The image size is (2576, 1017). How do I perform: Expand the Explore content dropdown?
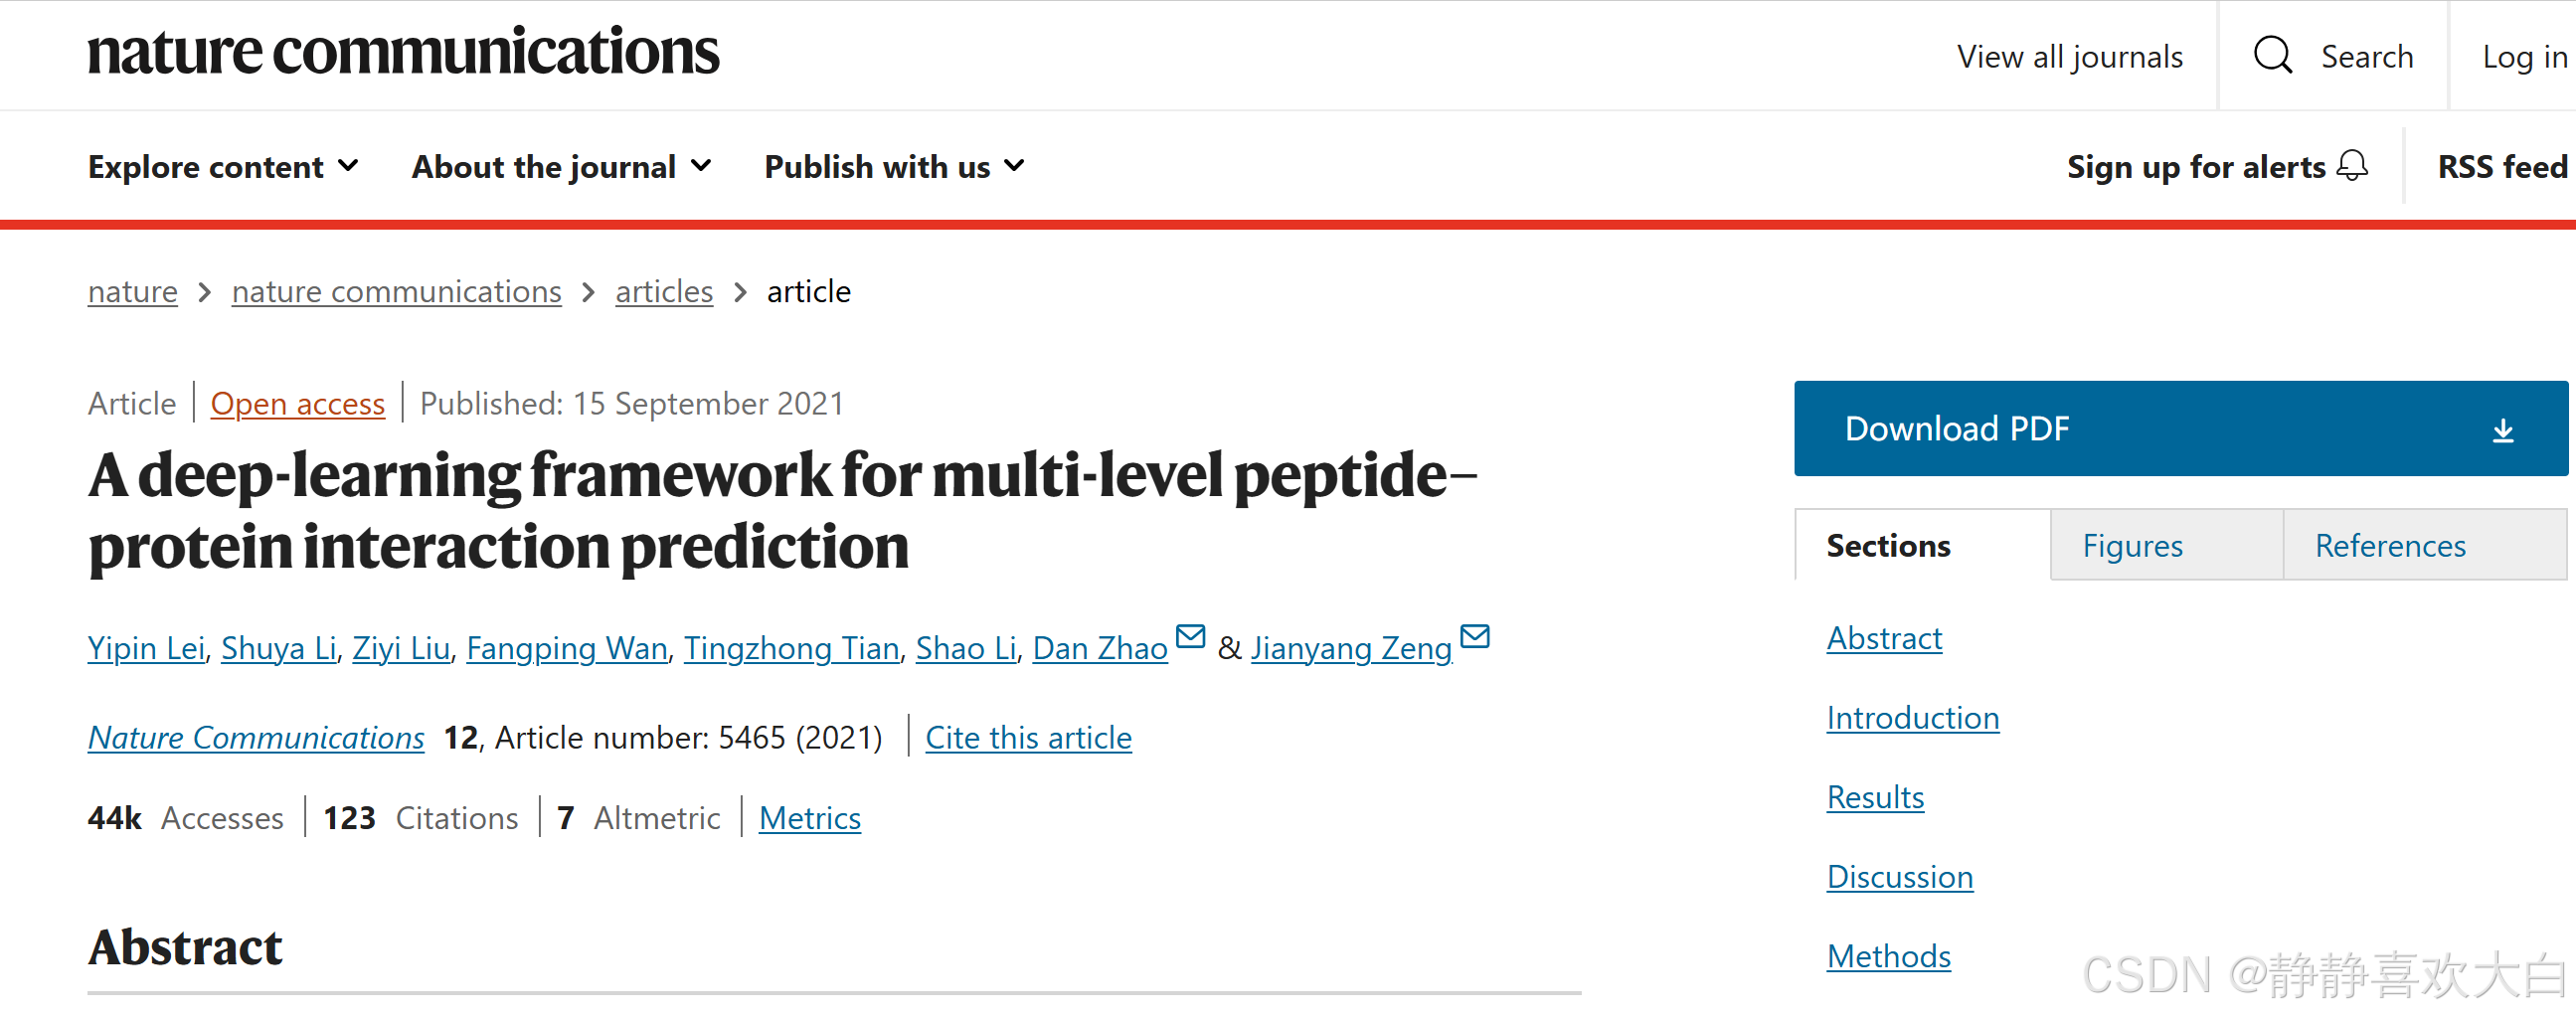[x=222, y=166]
